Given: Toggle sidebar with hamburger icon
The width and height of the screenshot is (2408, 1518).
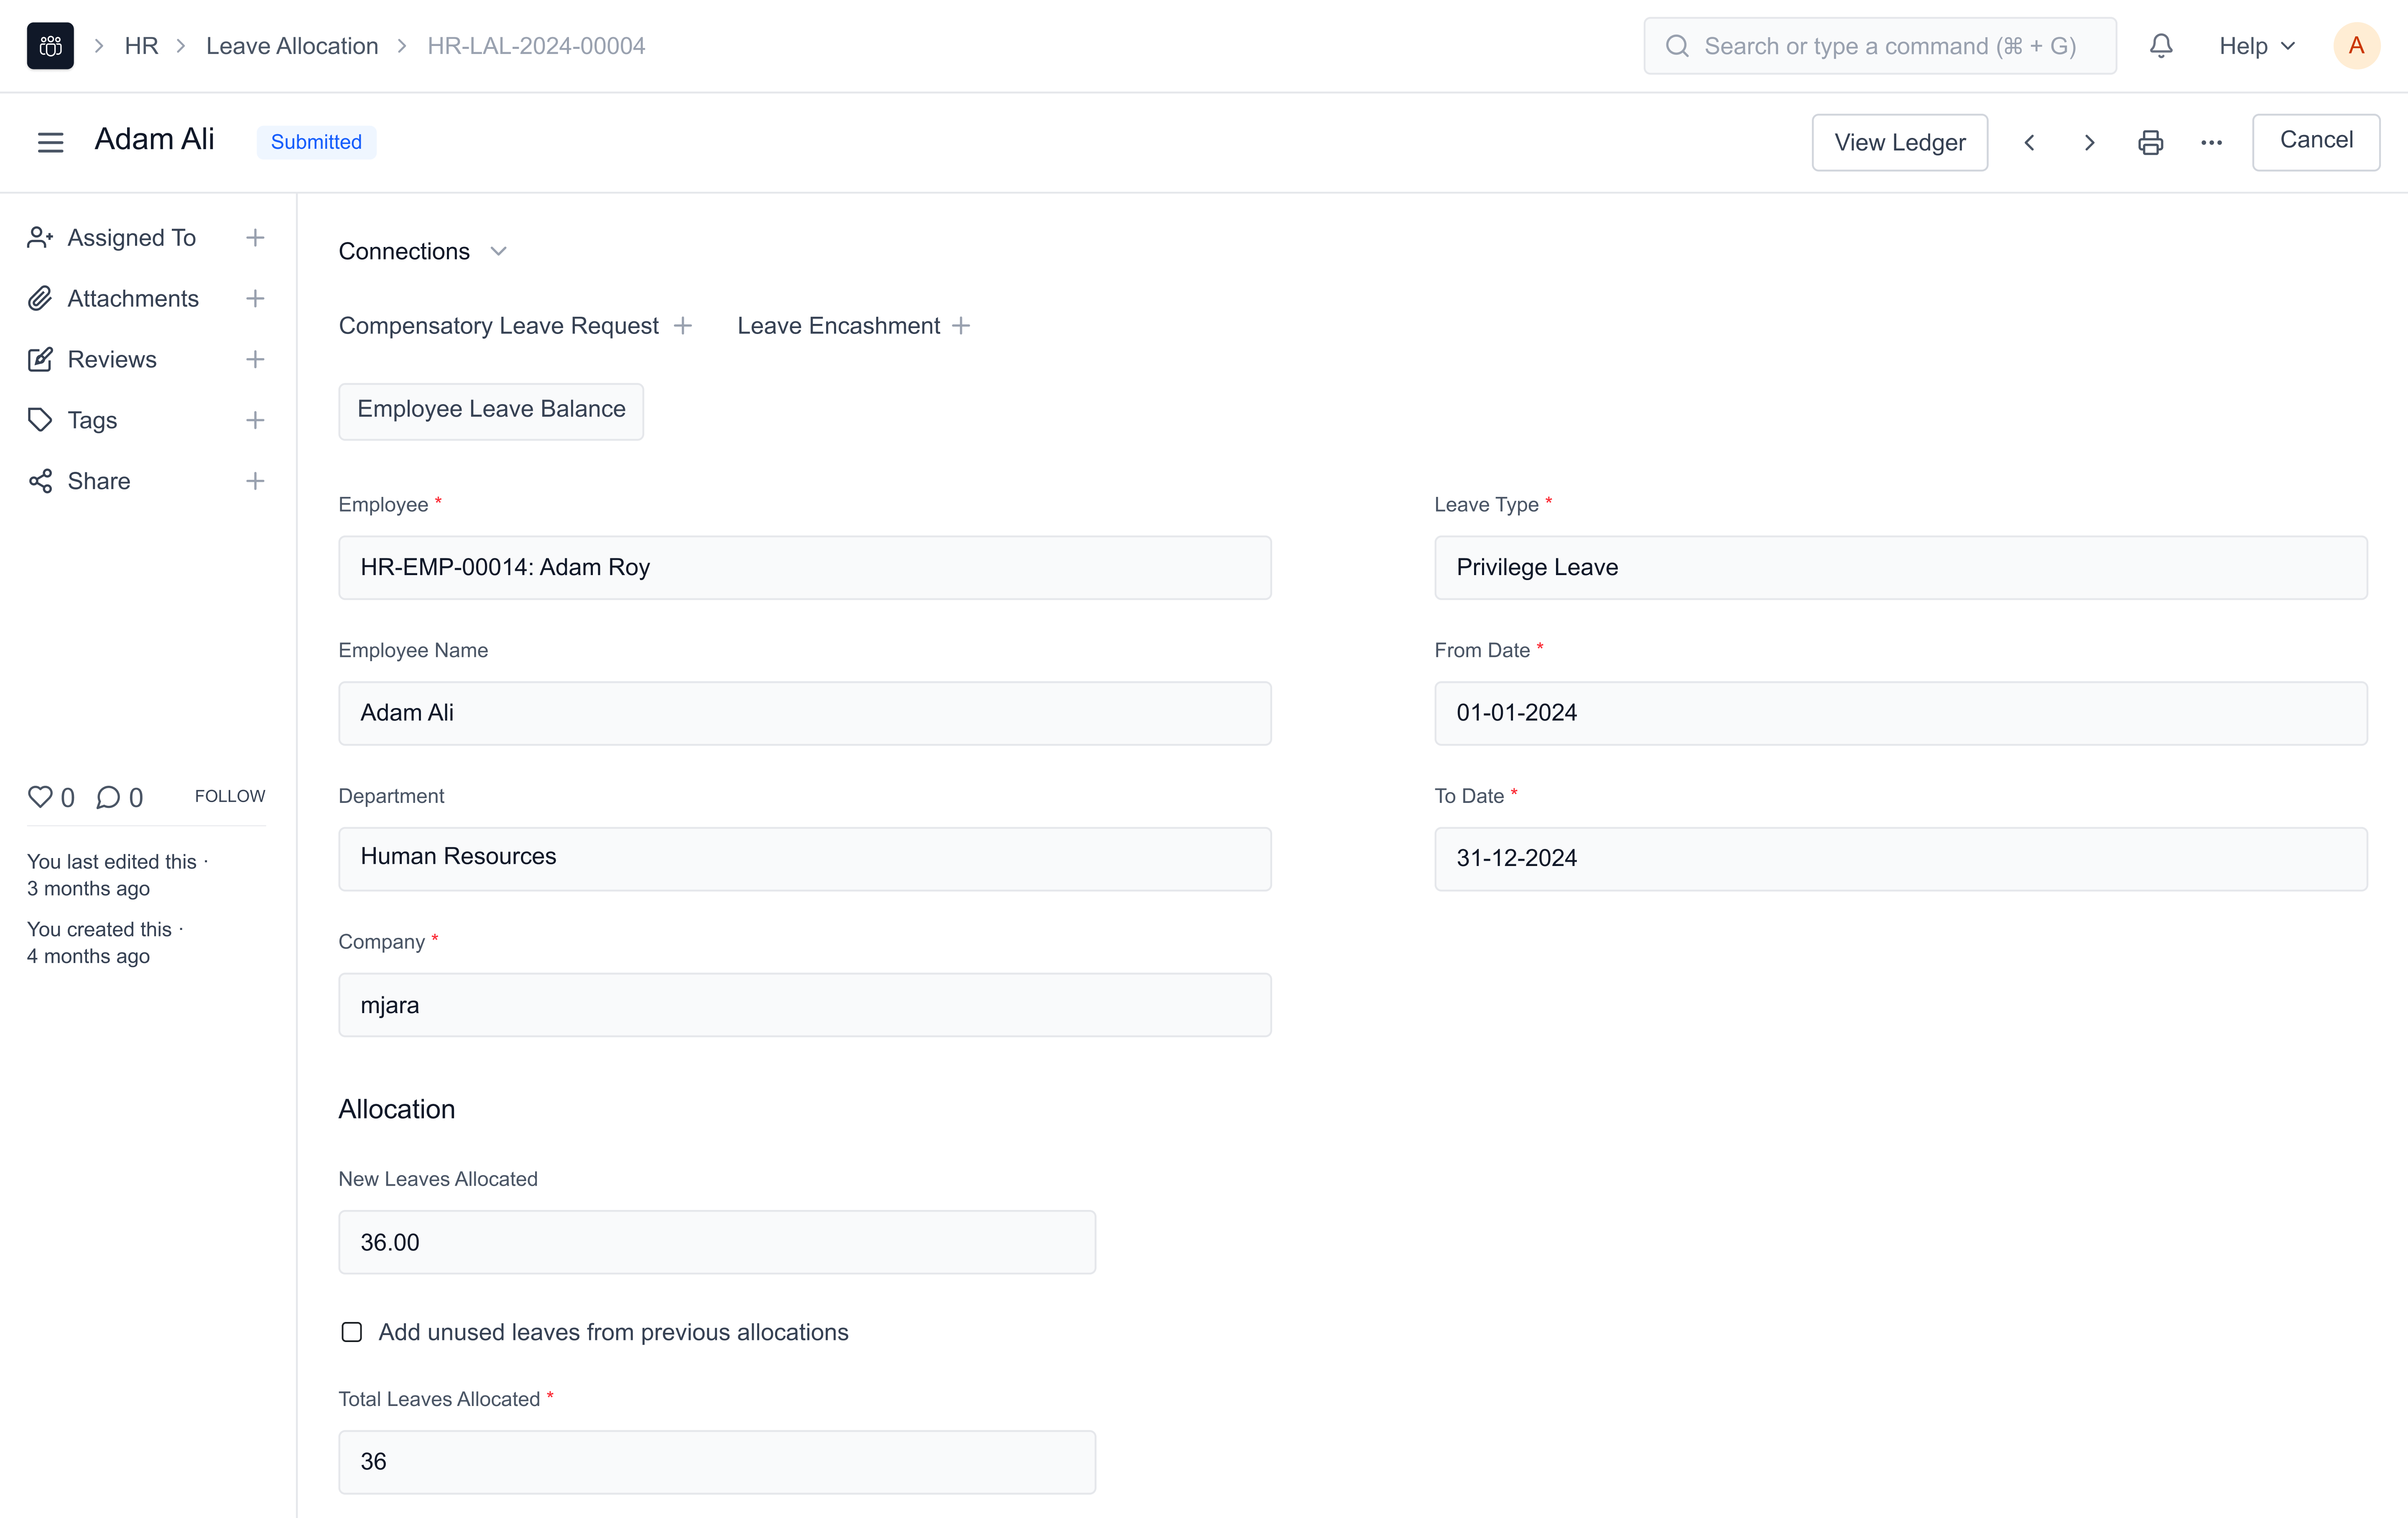Looking at the screenshot, I should (x=50, y=142).
